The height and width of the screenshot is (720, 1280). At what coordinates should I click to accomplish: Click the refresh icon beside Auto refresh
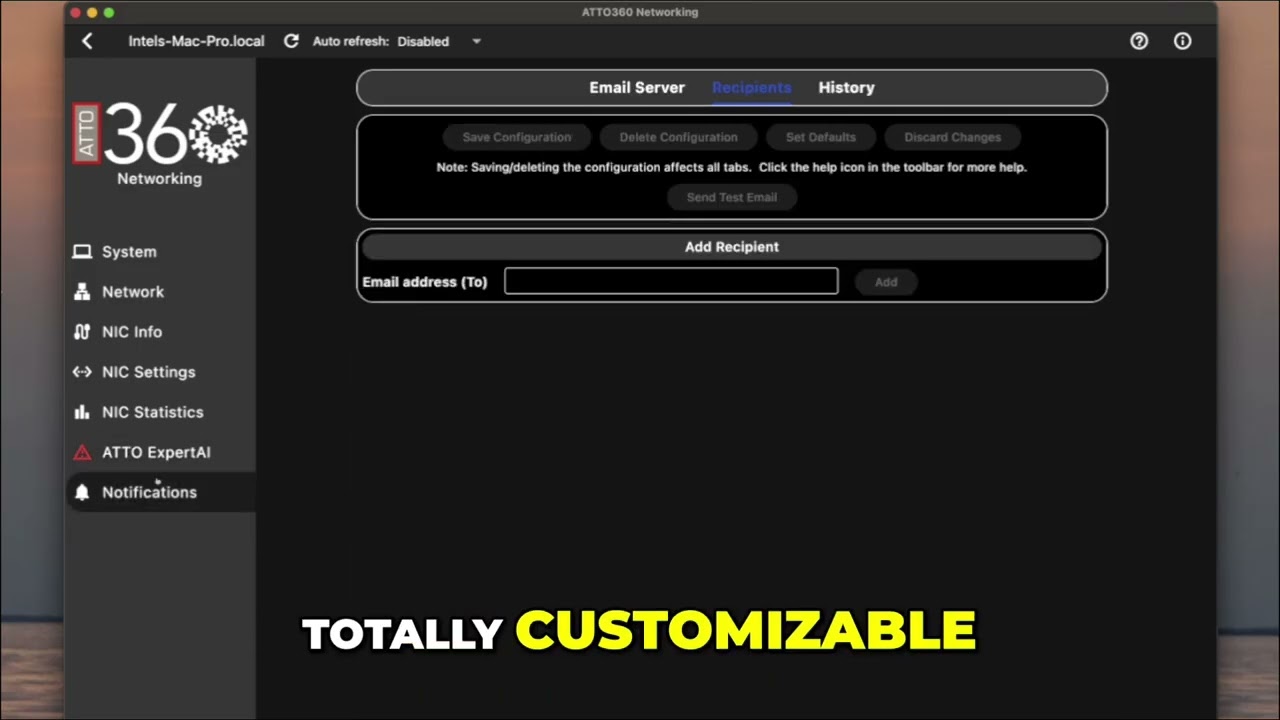(291, 41)
